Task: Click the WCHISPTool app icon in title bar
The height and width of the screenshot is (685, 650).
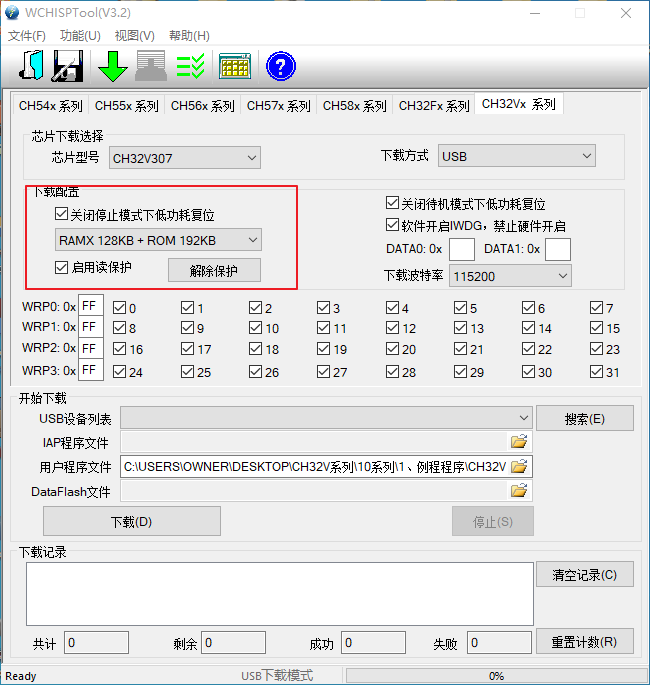Action: 12,13
